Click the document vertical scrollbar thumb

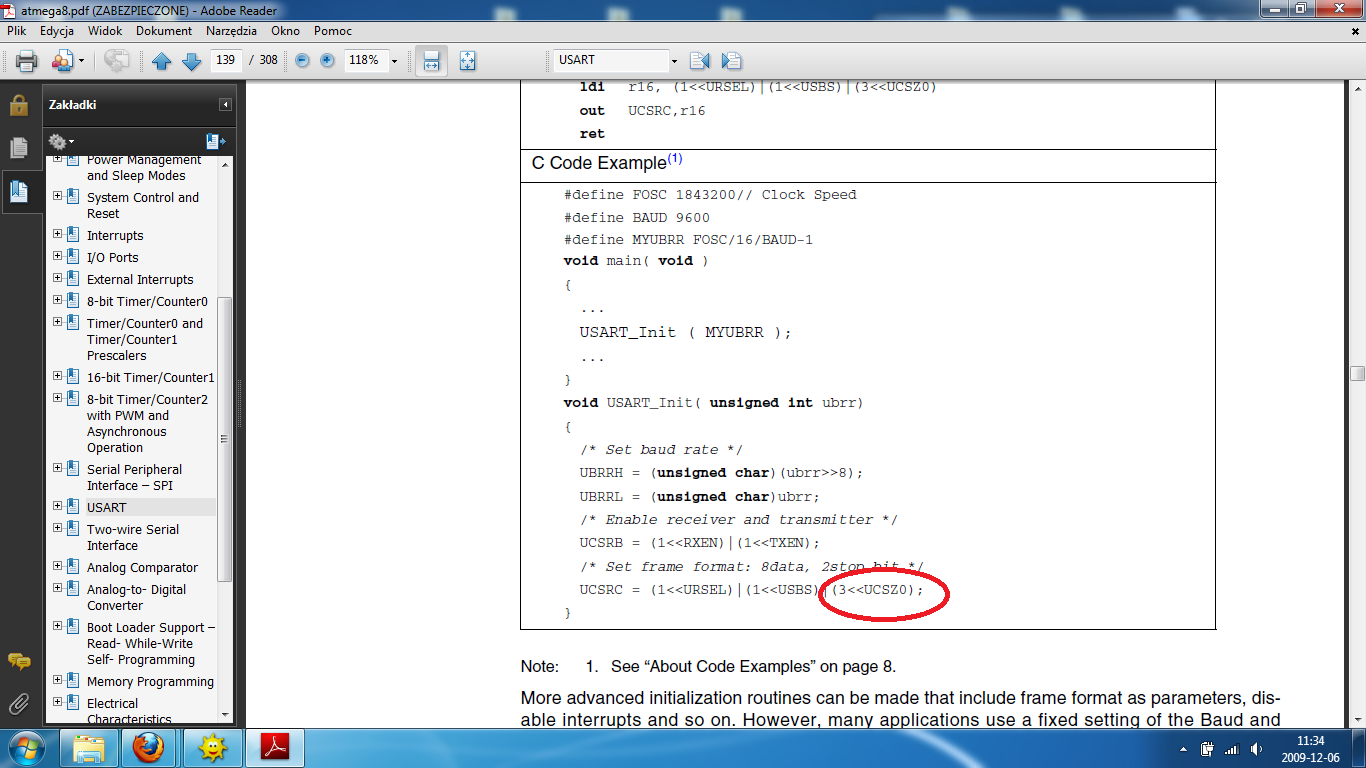1357,374
